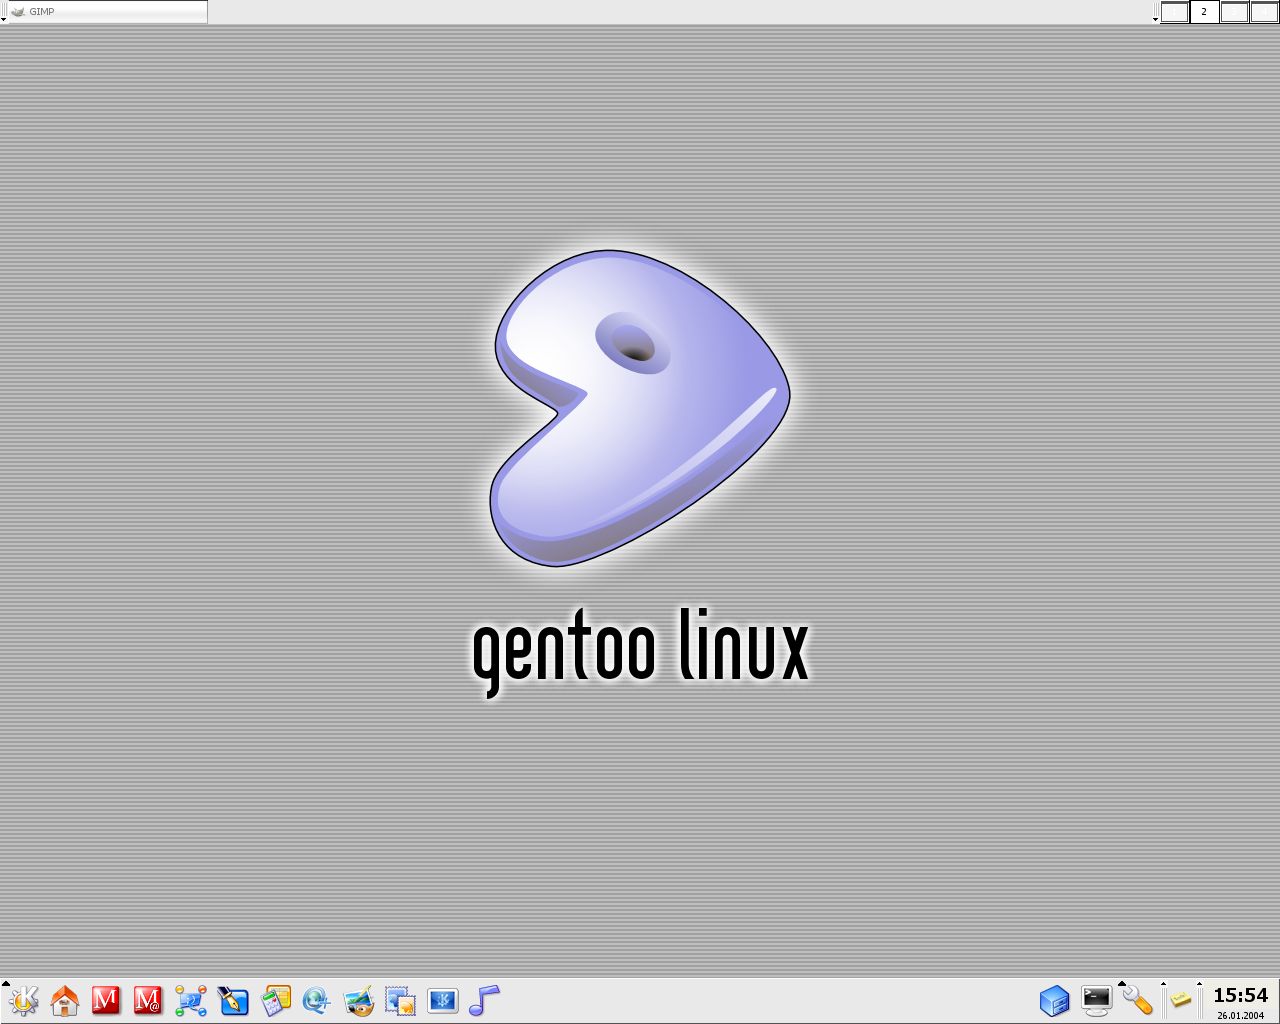Switch to virtual desktop 4 in pager
Image resolution: width=1280 pixels, height=1024 pixels.
1264,12
